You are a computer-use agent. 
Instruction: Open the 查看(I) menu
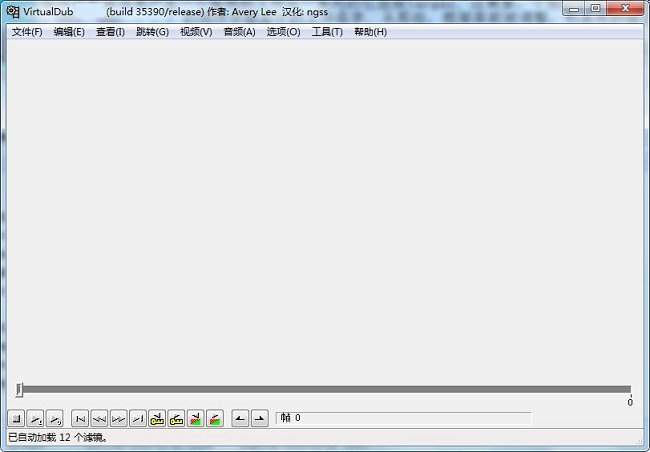(x=110, y=32)
